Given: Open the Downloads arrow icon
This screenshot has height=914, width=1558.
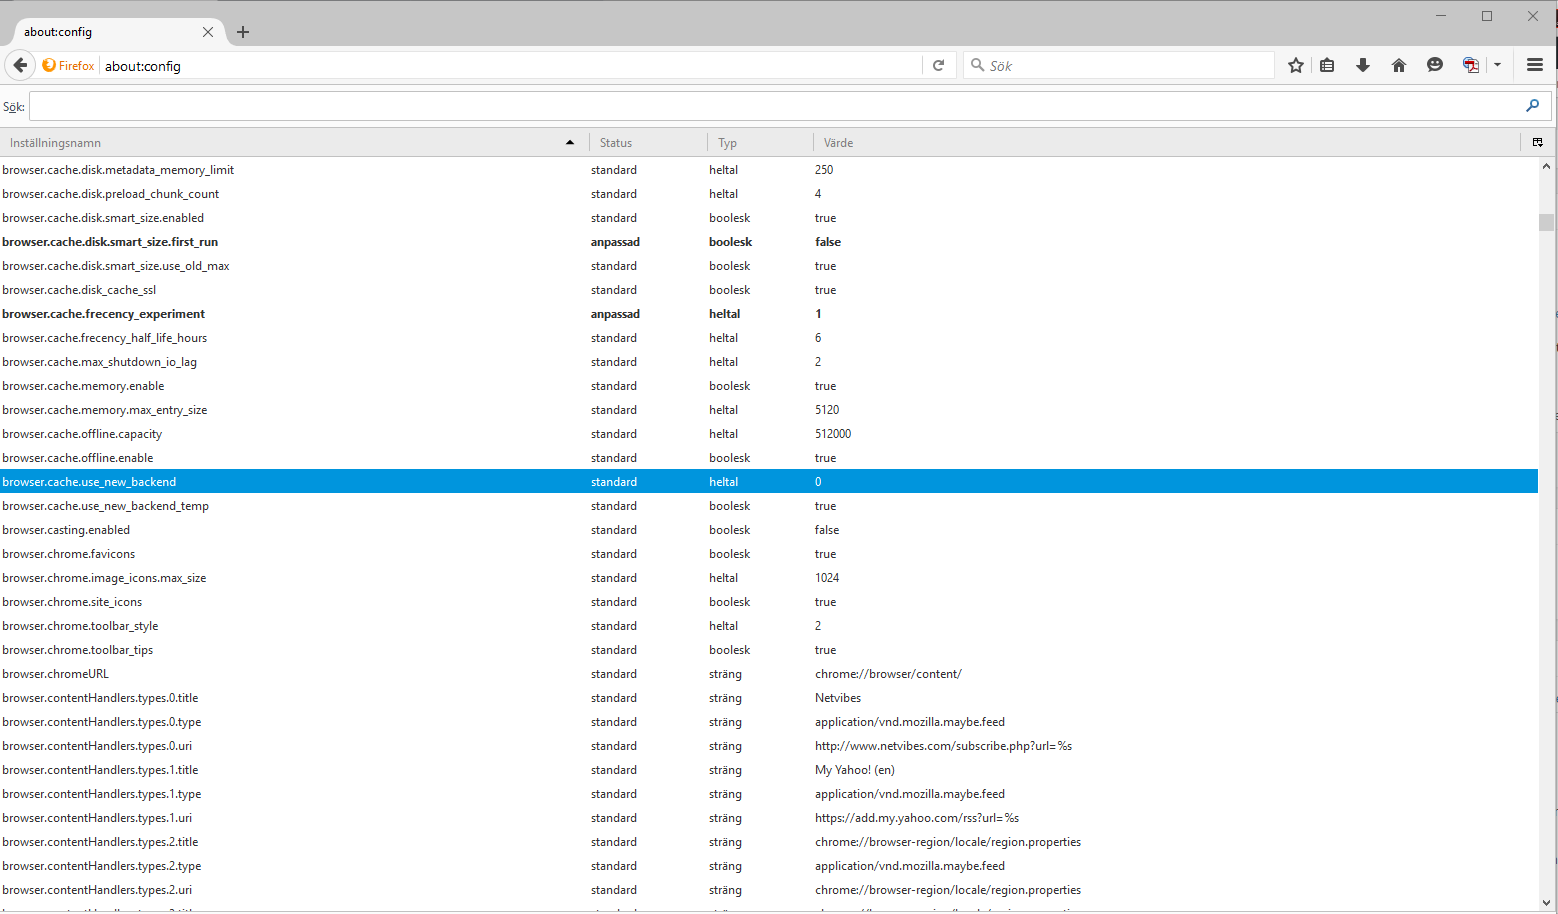Looking at the screenshot, I should [1362, 65].
